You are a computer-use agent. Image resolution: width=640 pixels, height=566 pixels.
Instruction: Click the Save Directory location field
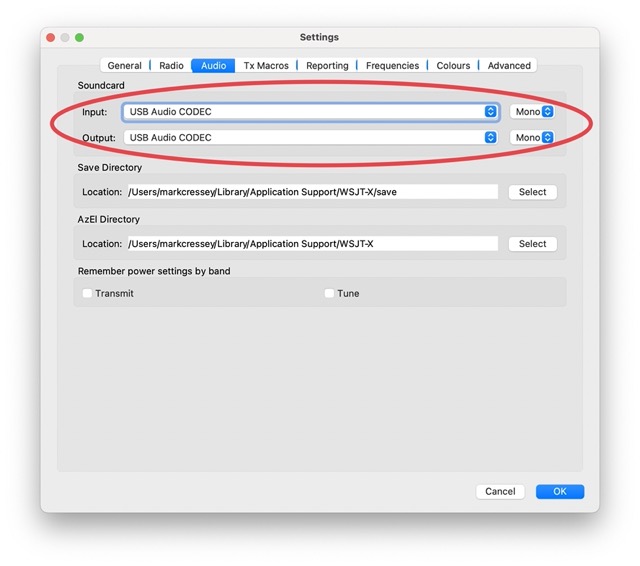tap(313, 192)
